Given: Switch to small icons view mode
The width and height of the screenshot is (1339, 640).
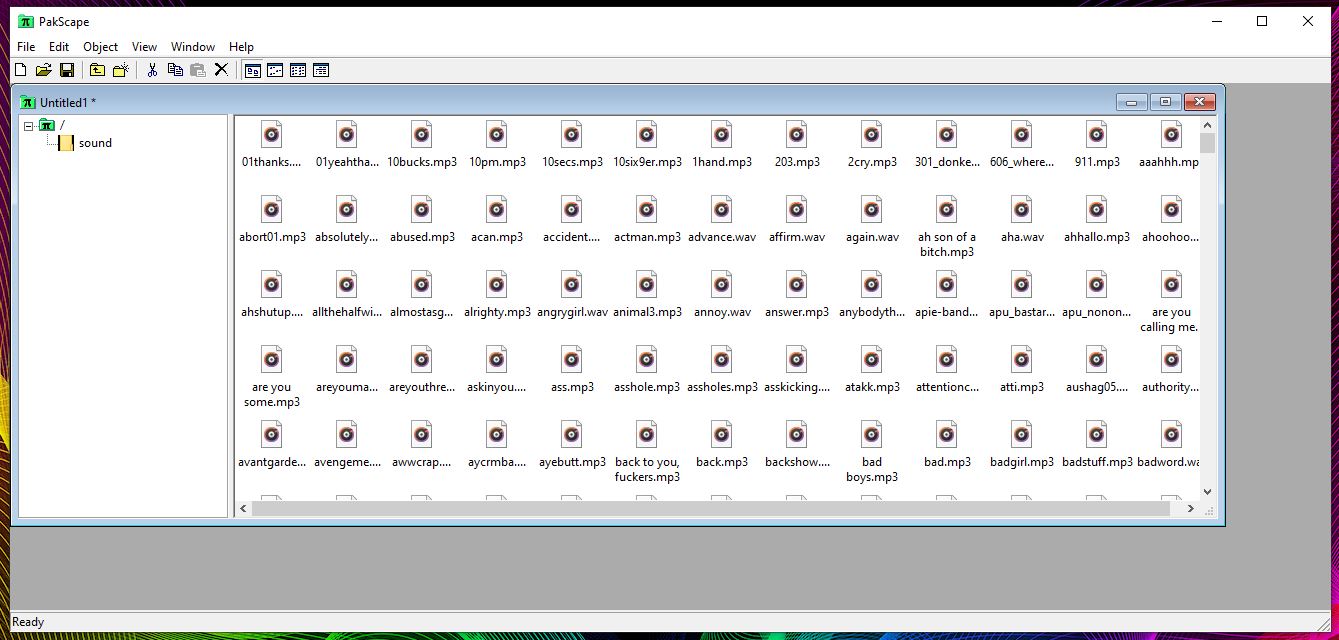Looking at the screenshot, I should click(275, 70).
